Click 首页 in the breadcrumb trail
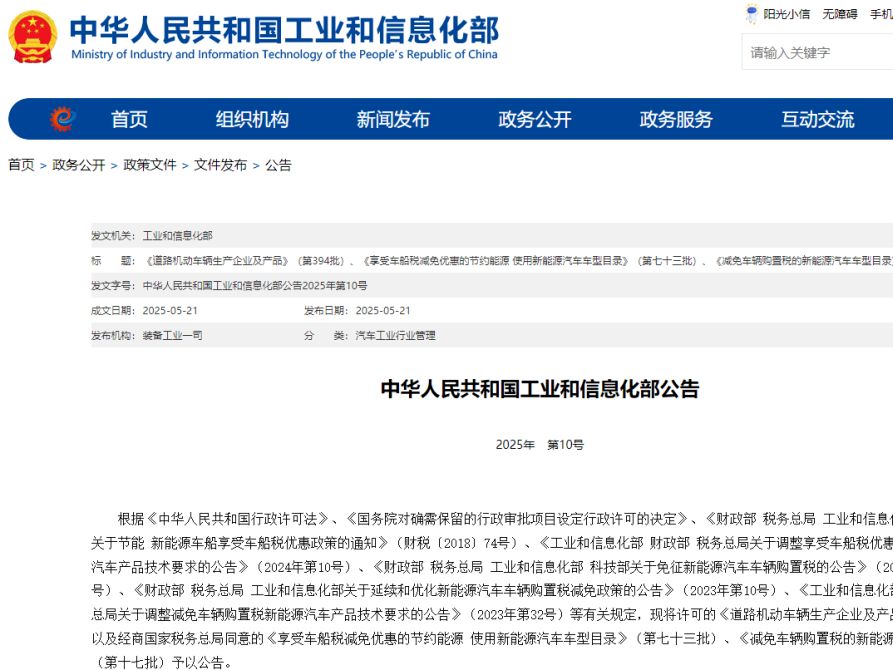This screenshot has height=670, width=893. pyautogui.click(x=21, y=165)
